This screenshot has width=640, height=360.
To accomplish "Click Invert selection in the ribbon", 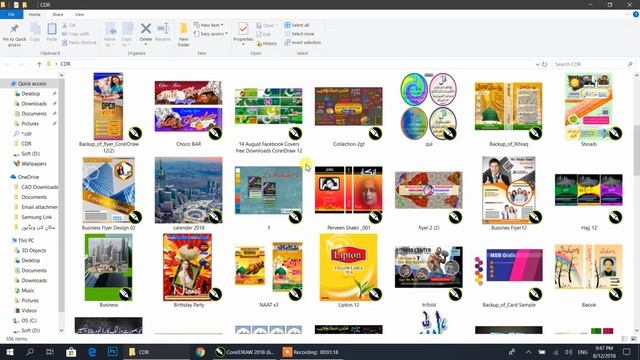I will tap(303, 42).
